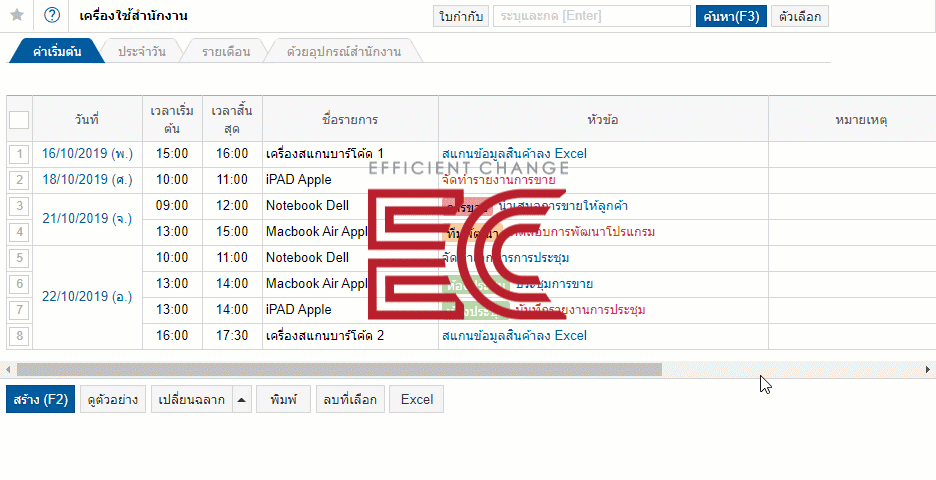
Task: Select row 3 checkbox
Action: coord(19,206)
